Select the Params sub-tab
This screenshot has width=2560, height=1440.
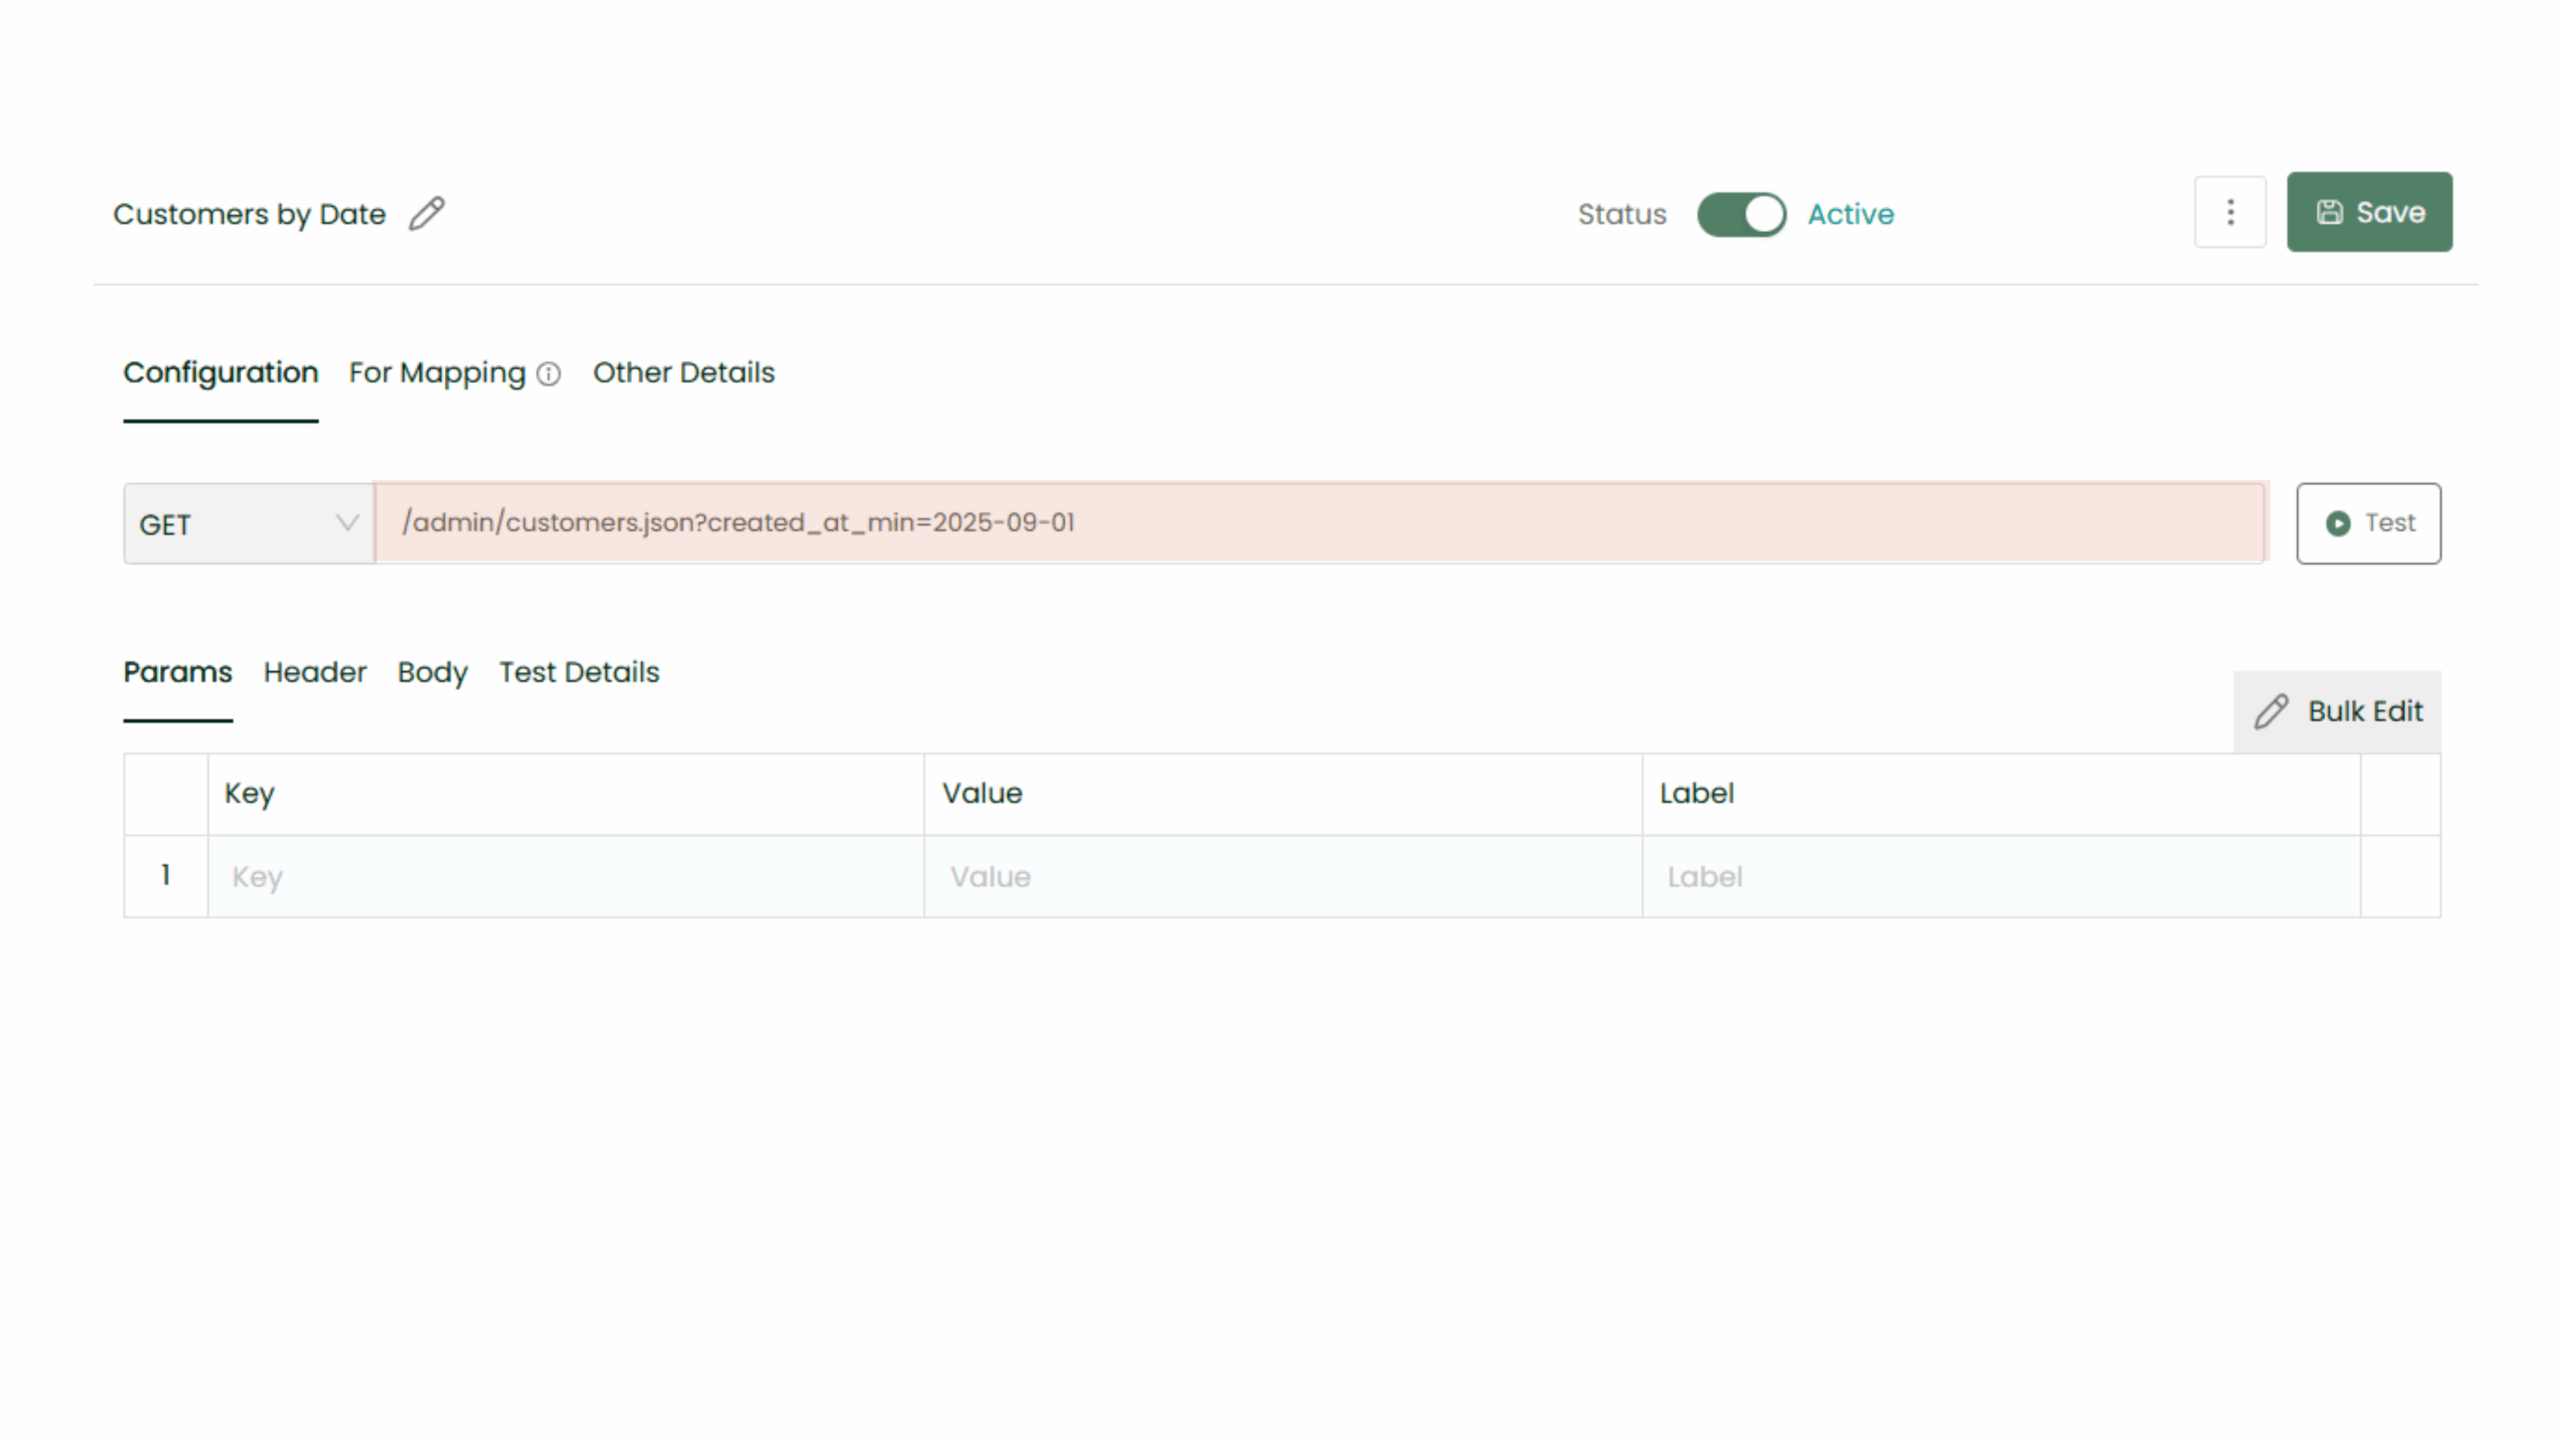tap(177, 672)
